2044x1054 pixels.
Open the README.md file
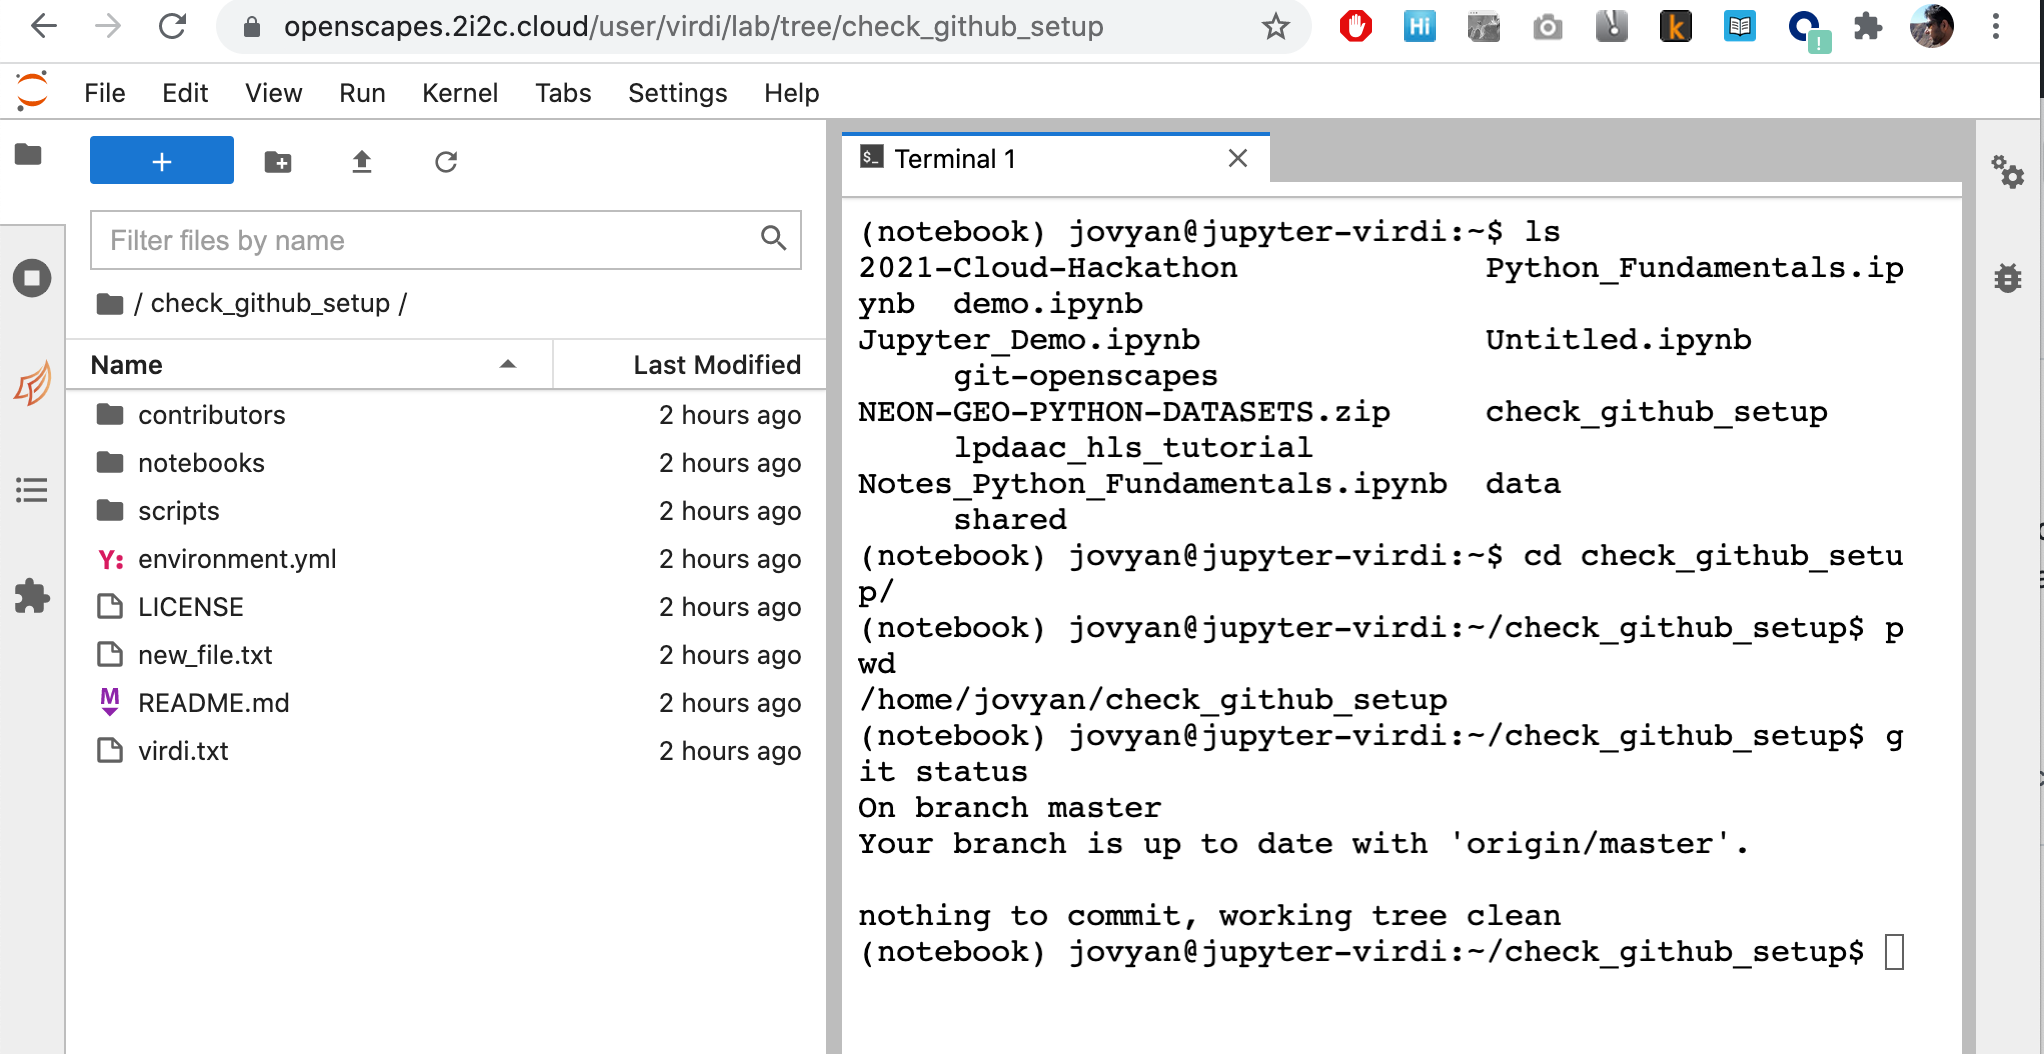click(213, 702)
